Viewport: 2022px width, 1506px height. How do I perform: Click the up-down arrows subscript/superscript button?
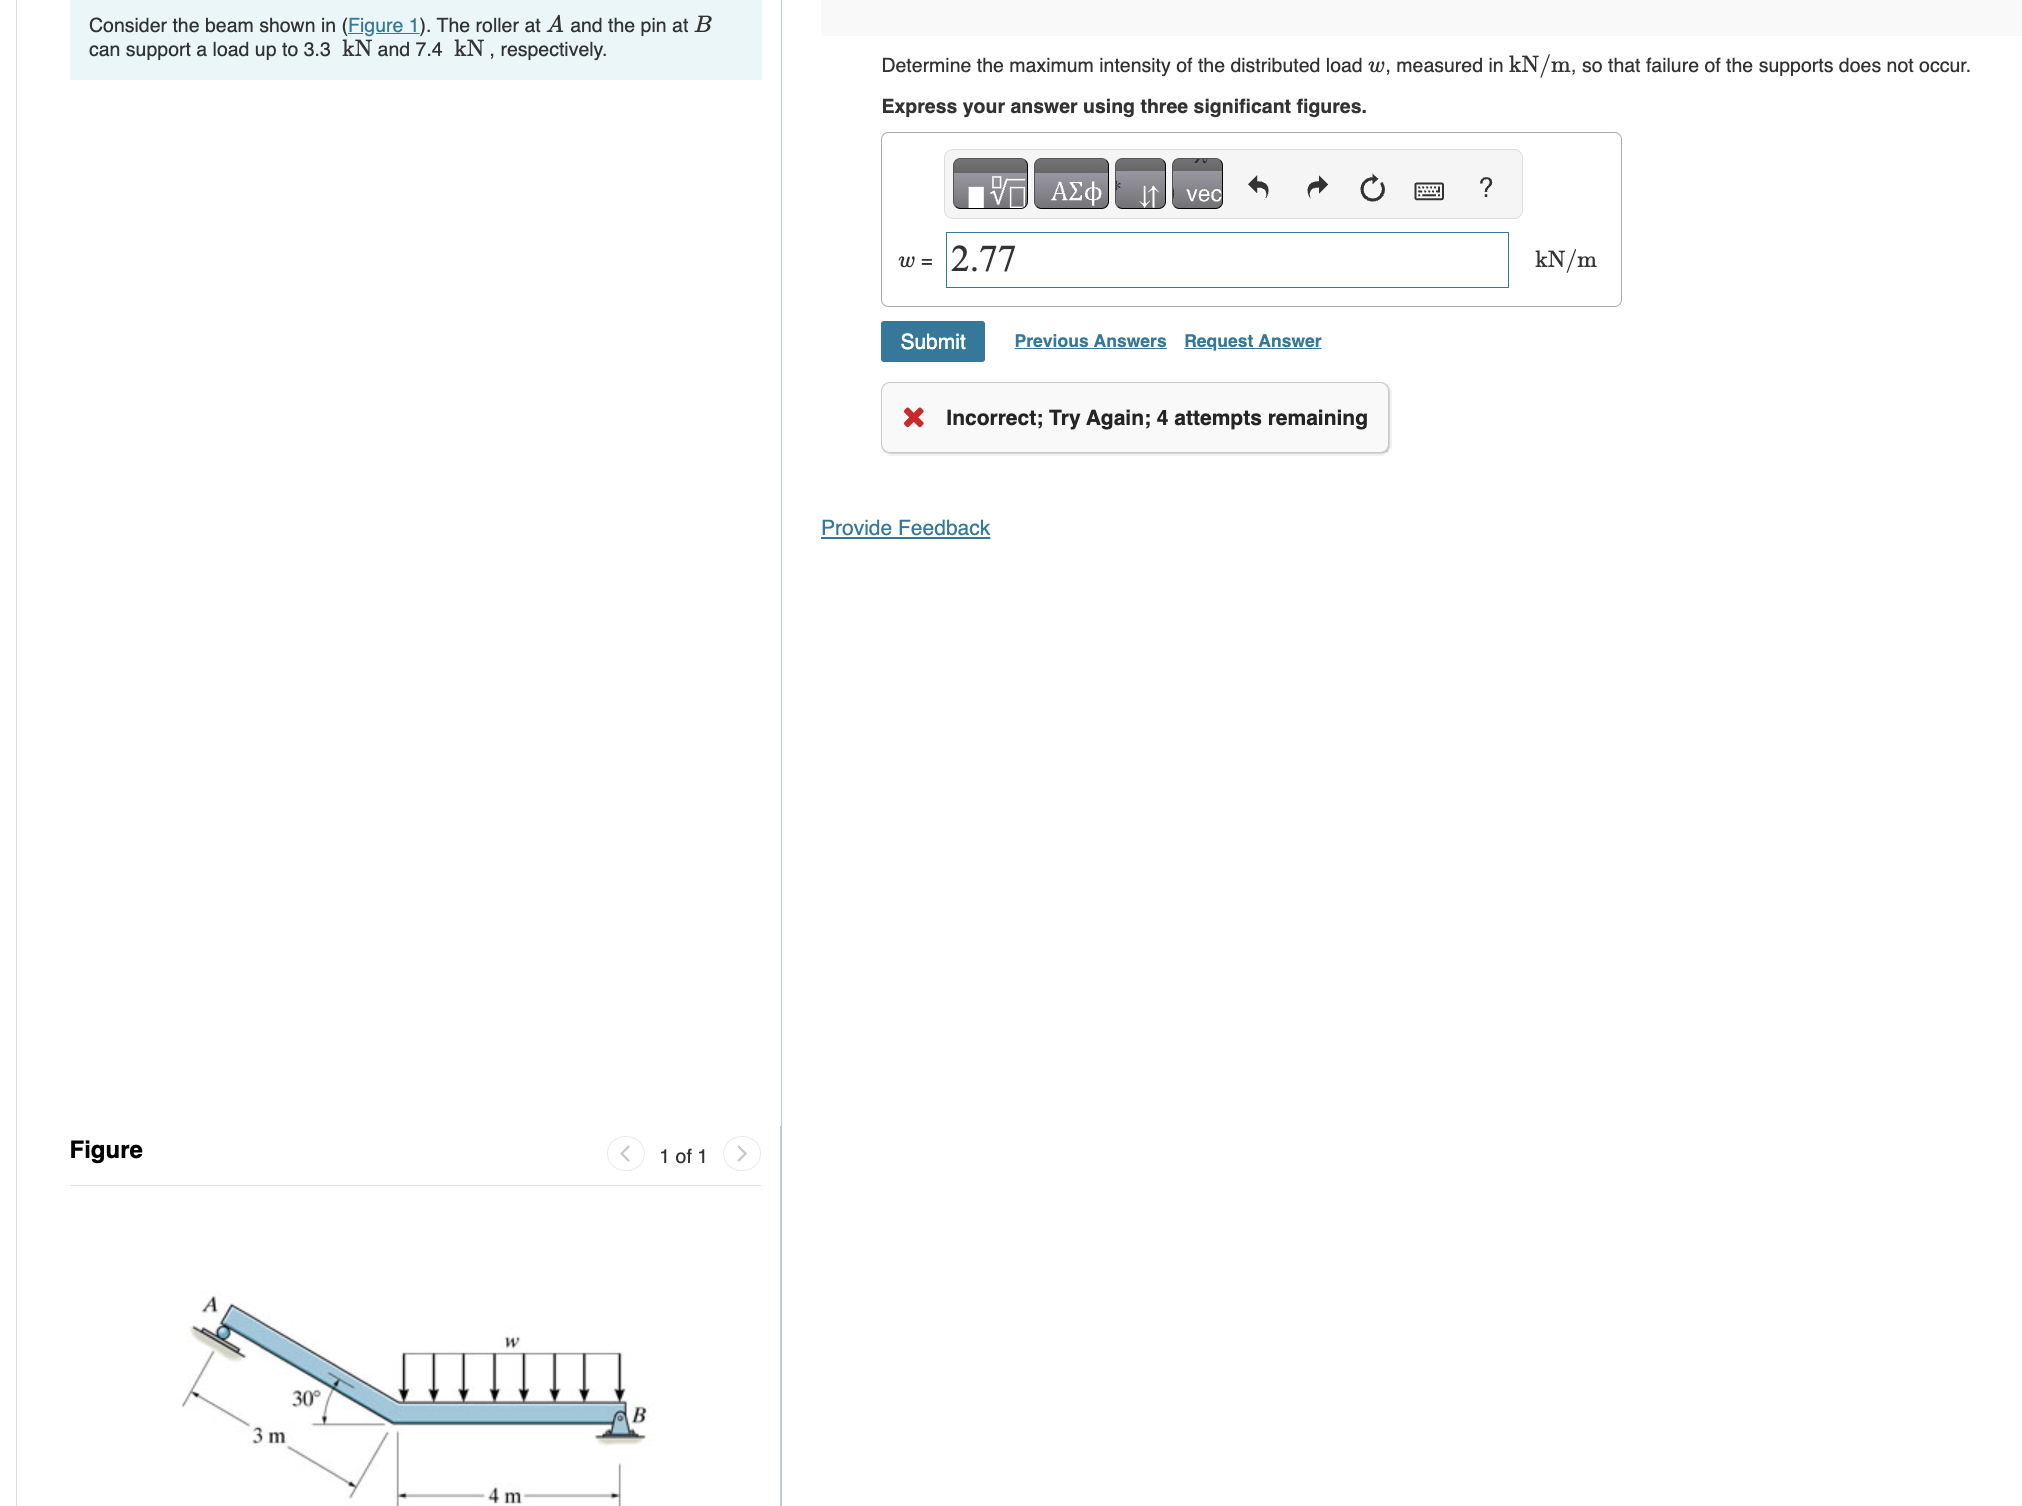[x=1140, y=186]
